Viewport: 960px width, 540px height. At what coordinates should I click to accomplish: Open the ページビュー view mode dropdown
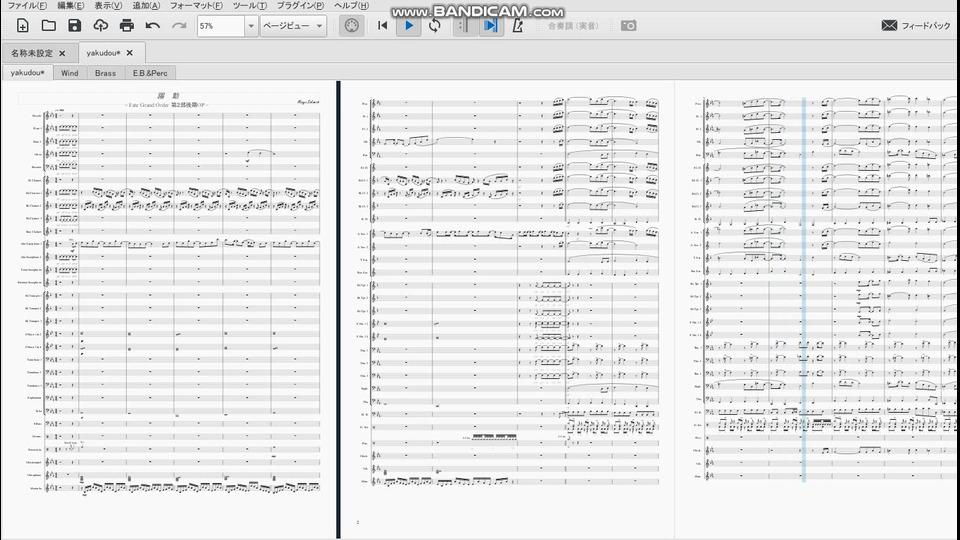pos(293,26)
